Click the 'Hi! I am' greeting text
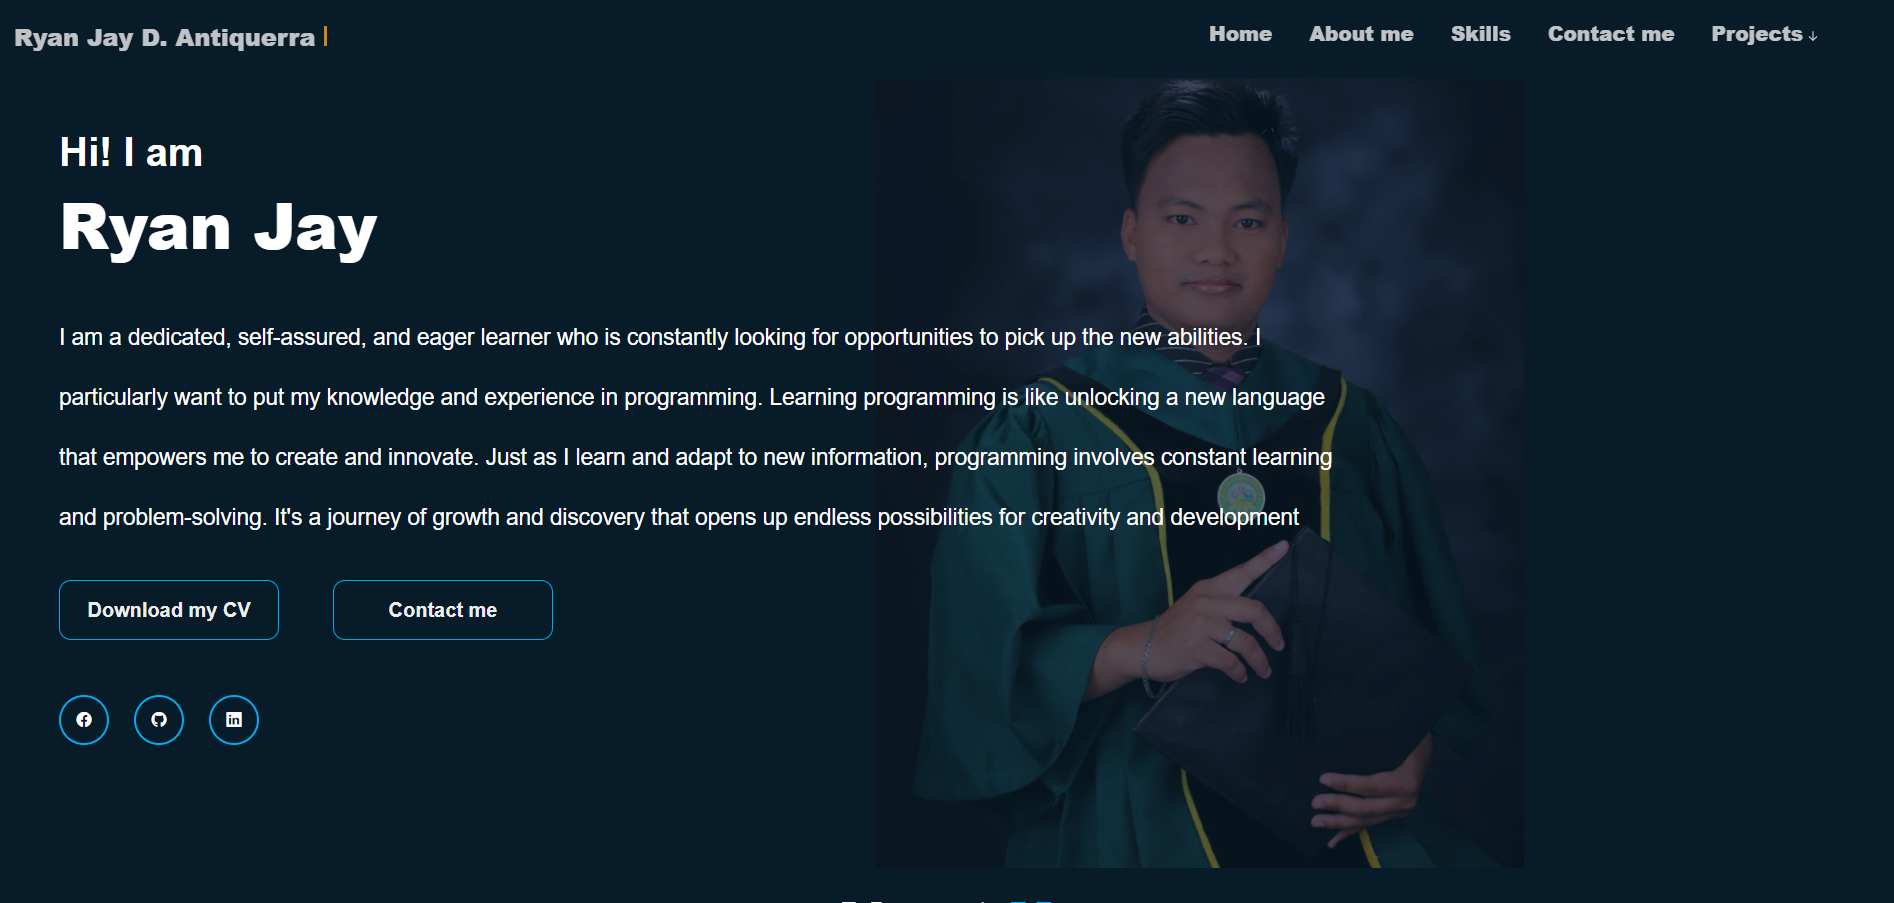 click(x=131, y=153)
